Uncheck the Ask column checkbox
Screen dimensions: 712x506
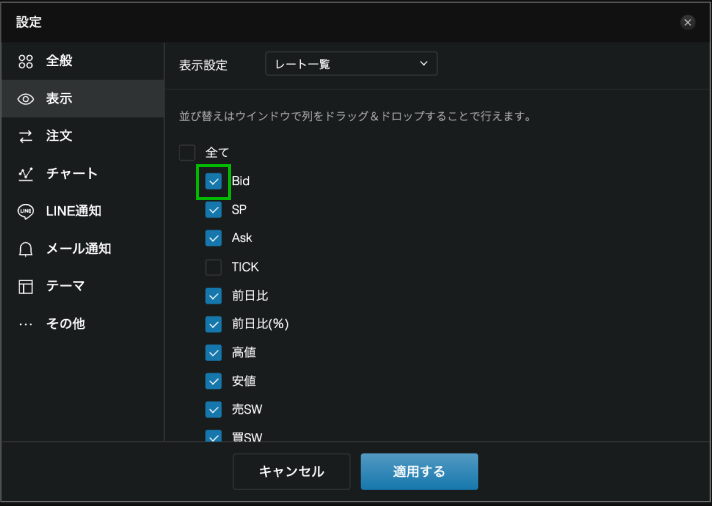point(213,238)
